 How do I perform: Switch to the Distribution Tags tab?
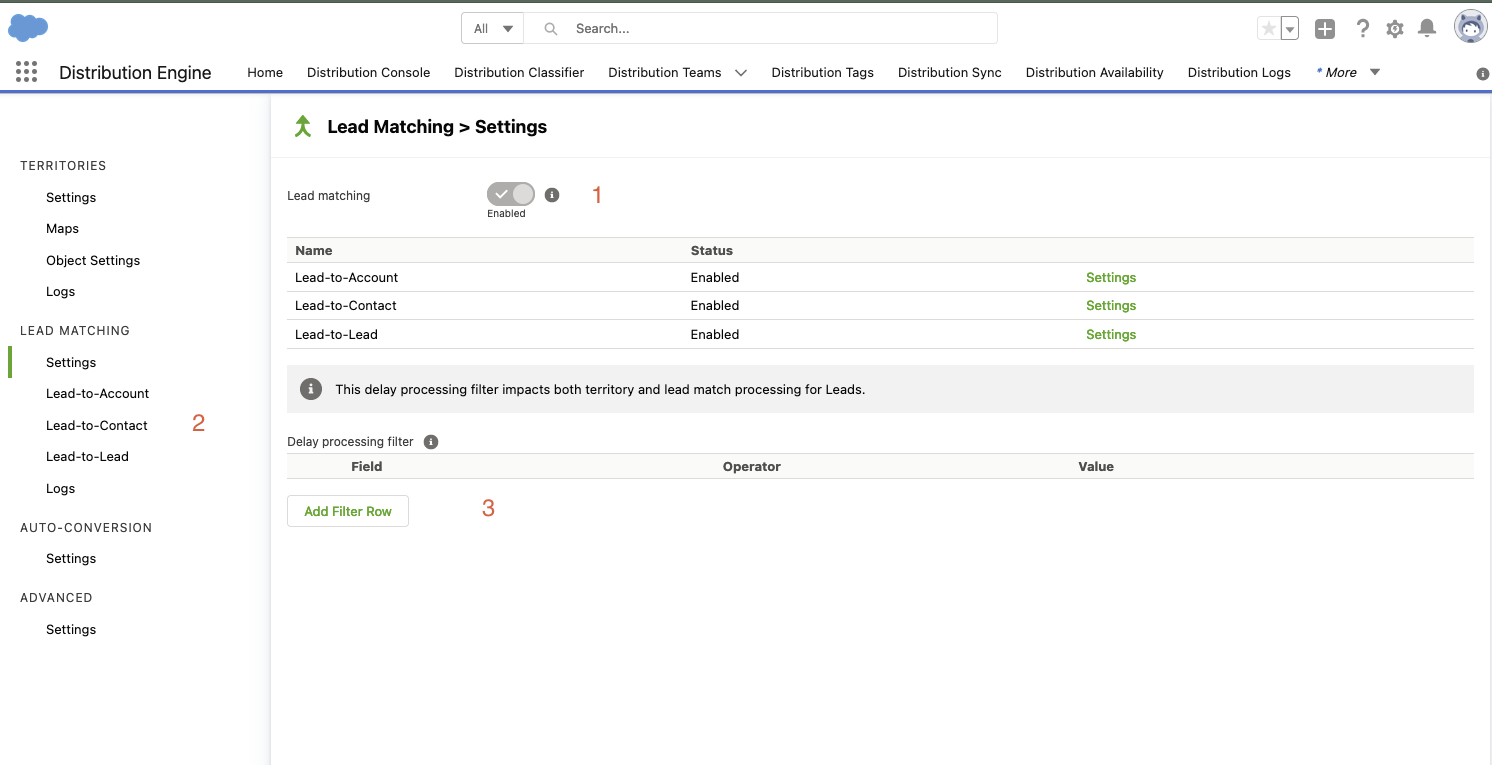[822, 72]
